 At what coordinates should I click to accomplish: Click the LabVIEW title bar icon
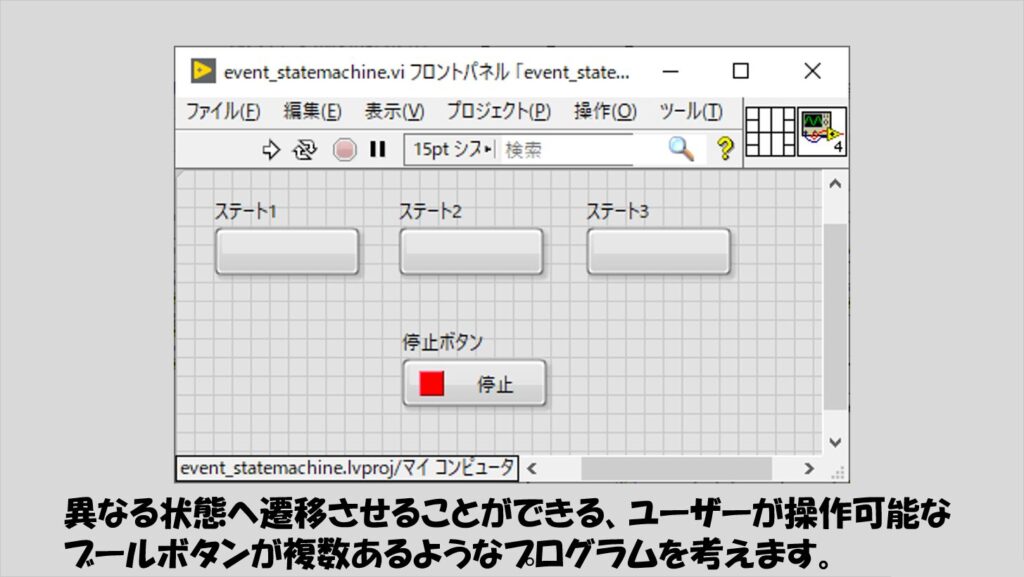pyautogui.click(x=203, y=71)
